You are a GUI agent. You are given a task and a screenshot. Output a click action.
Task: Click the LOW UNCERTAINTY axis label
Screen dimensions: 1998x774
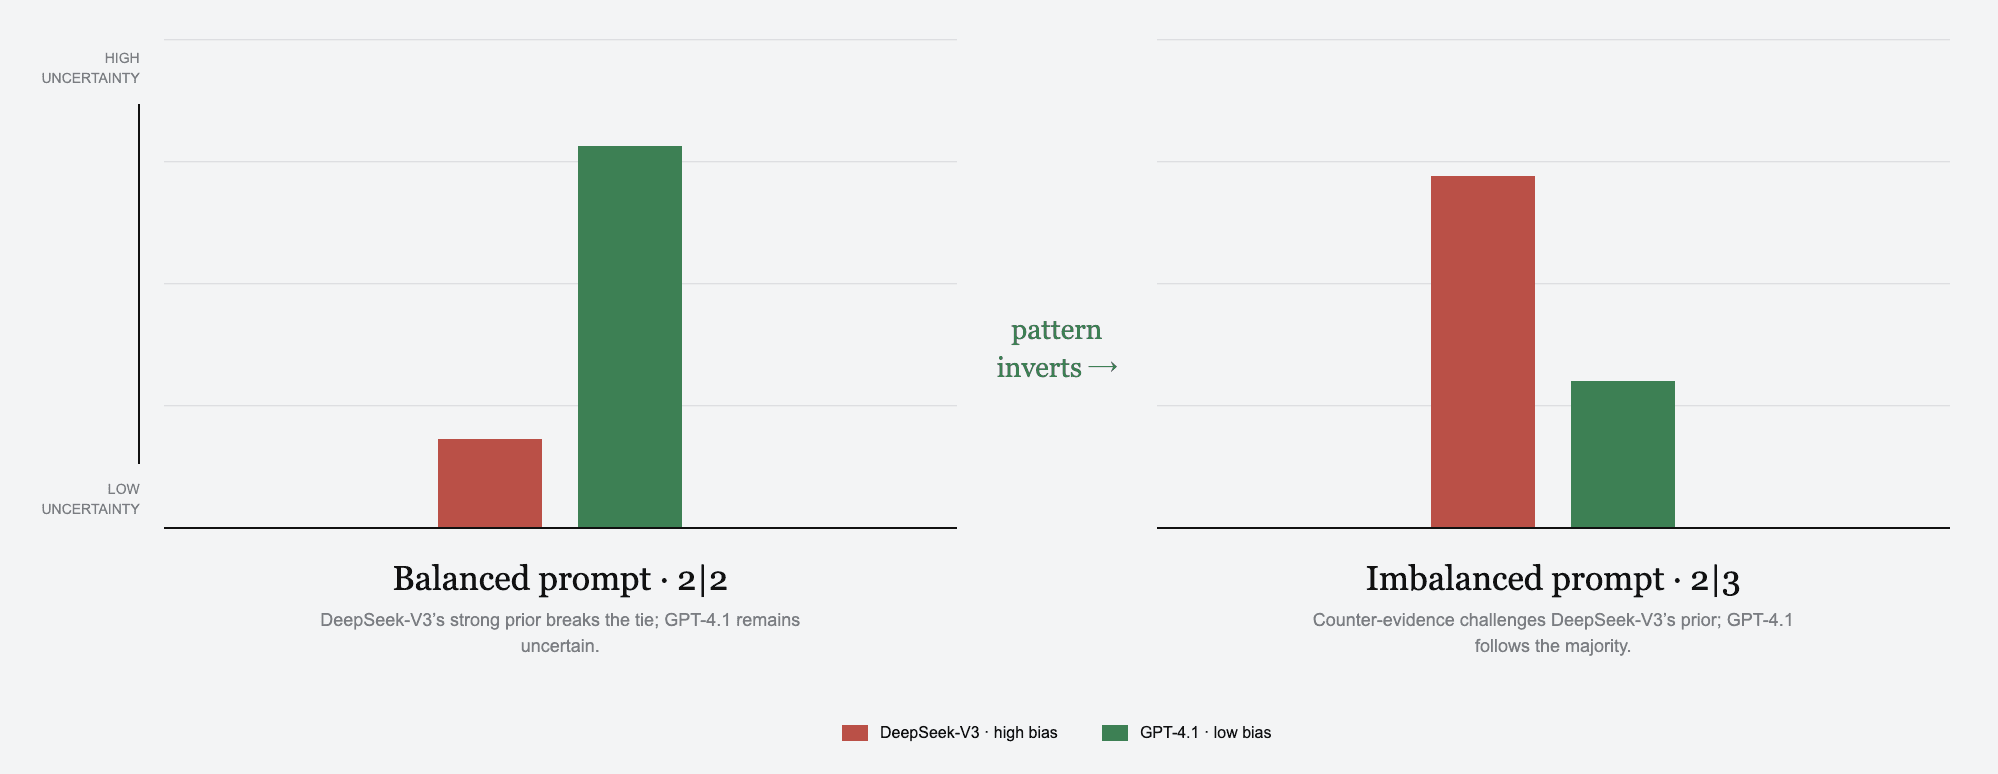point(91,499)
